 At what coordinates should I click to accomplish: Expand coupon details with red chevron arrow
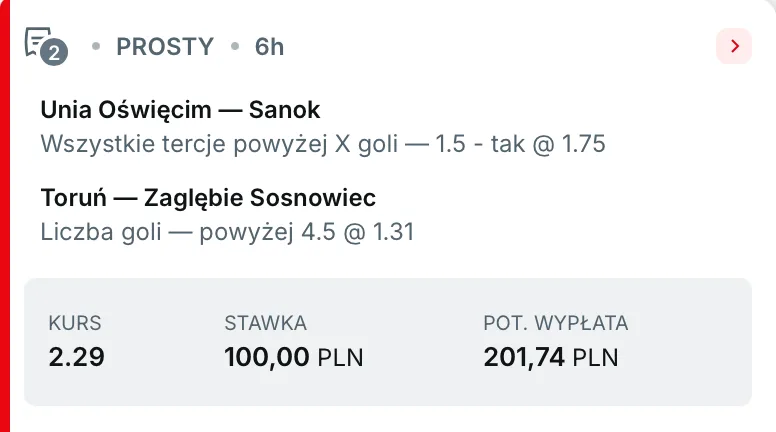click(734, 46)
